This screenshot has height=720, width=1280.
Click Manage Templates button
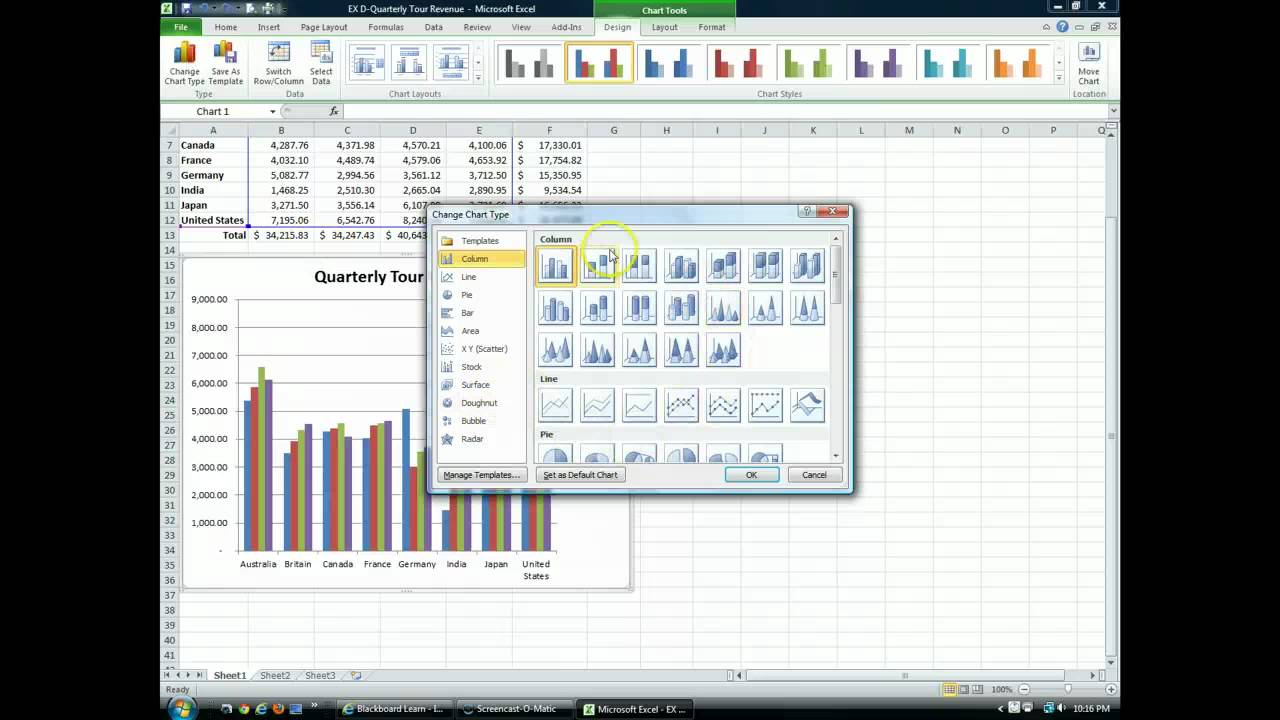coord(481,475)
